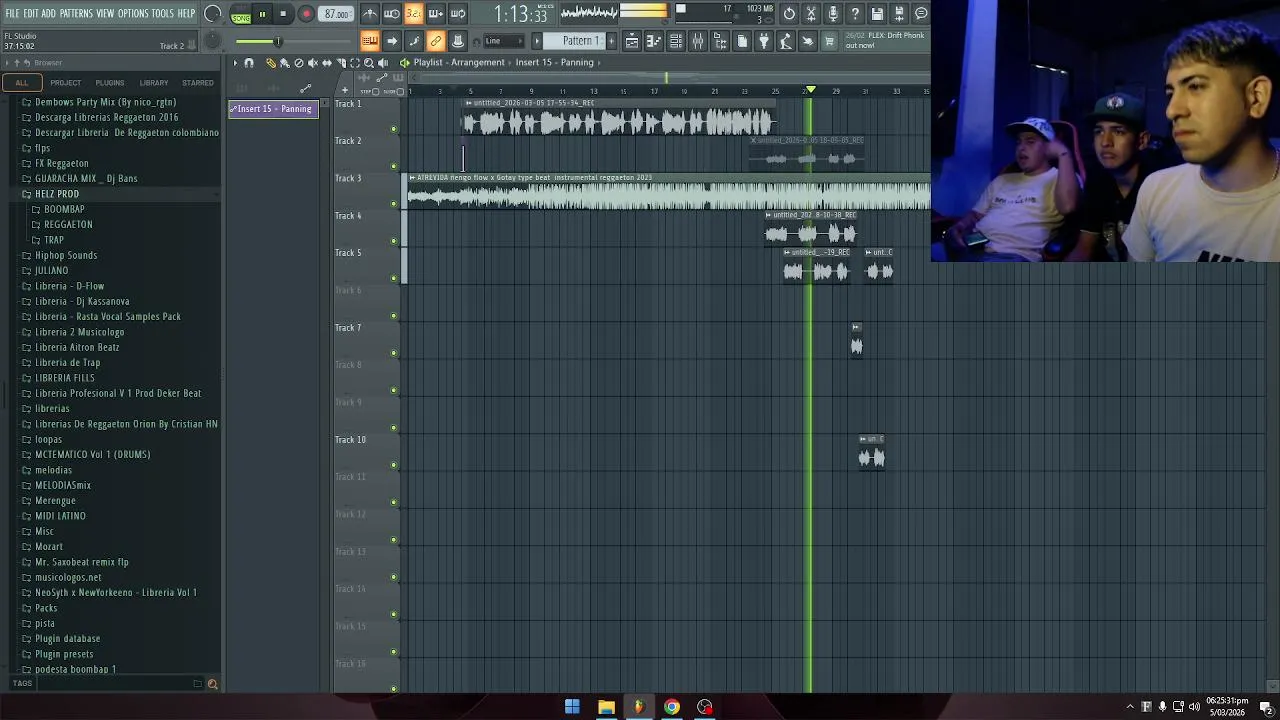Open the Line snap dropdown
Screen dimensions: 1280x720
pyautogui.click(x=504, y=41)
